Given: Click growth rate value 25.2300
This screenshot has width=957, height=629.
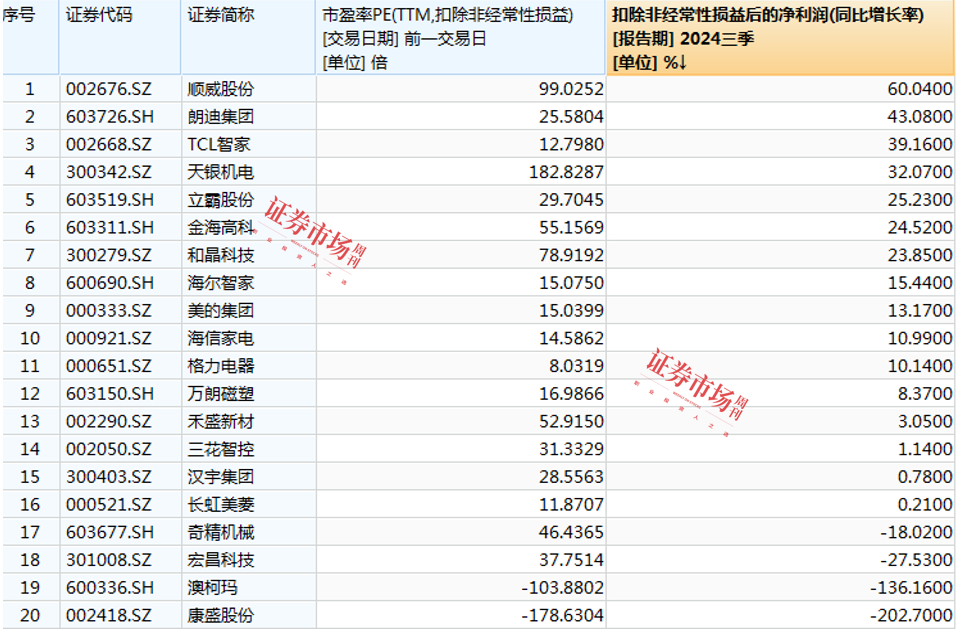Looking at the screenshot, I should click(920, 200).
